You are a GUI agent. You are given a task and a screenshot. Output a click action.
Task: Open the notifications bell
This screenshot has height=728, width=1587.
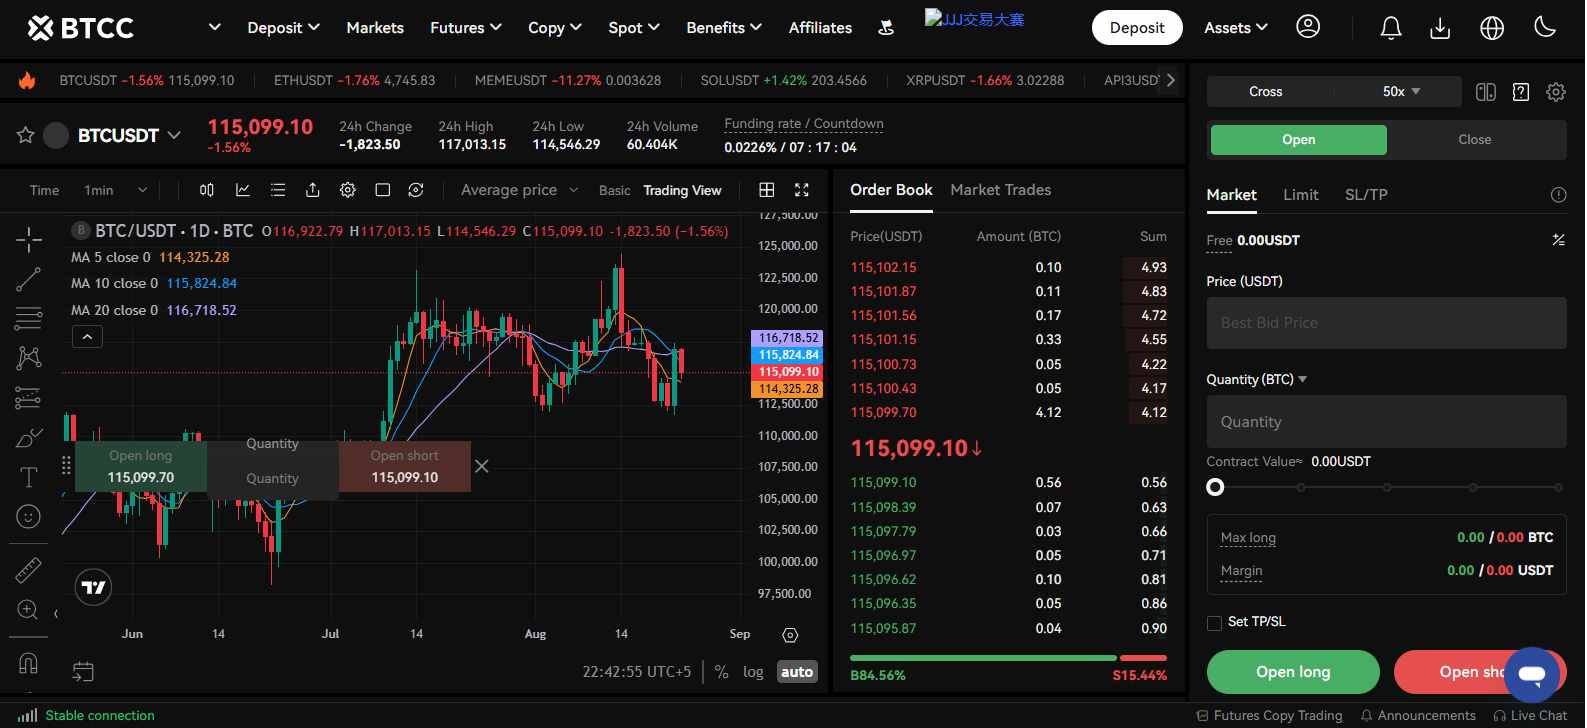coord(1390,28)
